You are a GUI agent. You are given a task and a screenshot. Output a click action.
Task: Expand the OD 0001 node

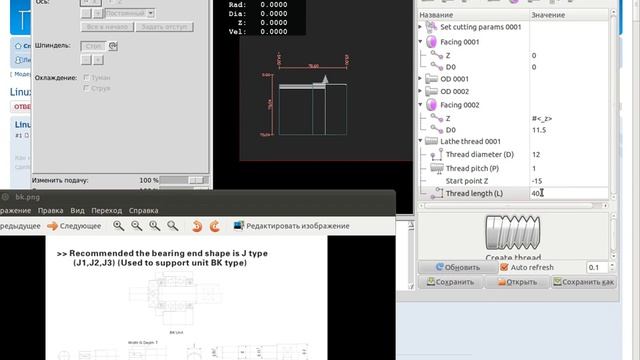[420, 78]
